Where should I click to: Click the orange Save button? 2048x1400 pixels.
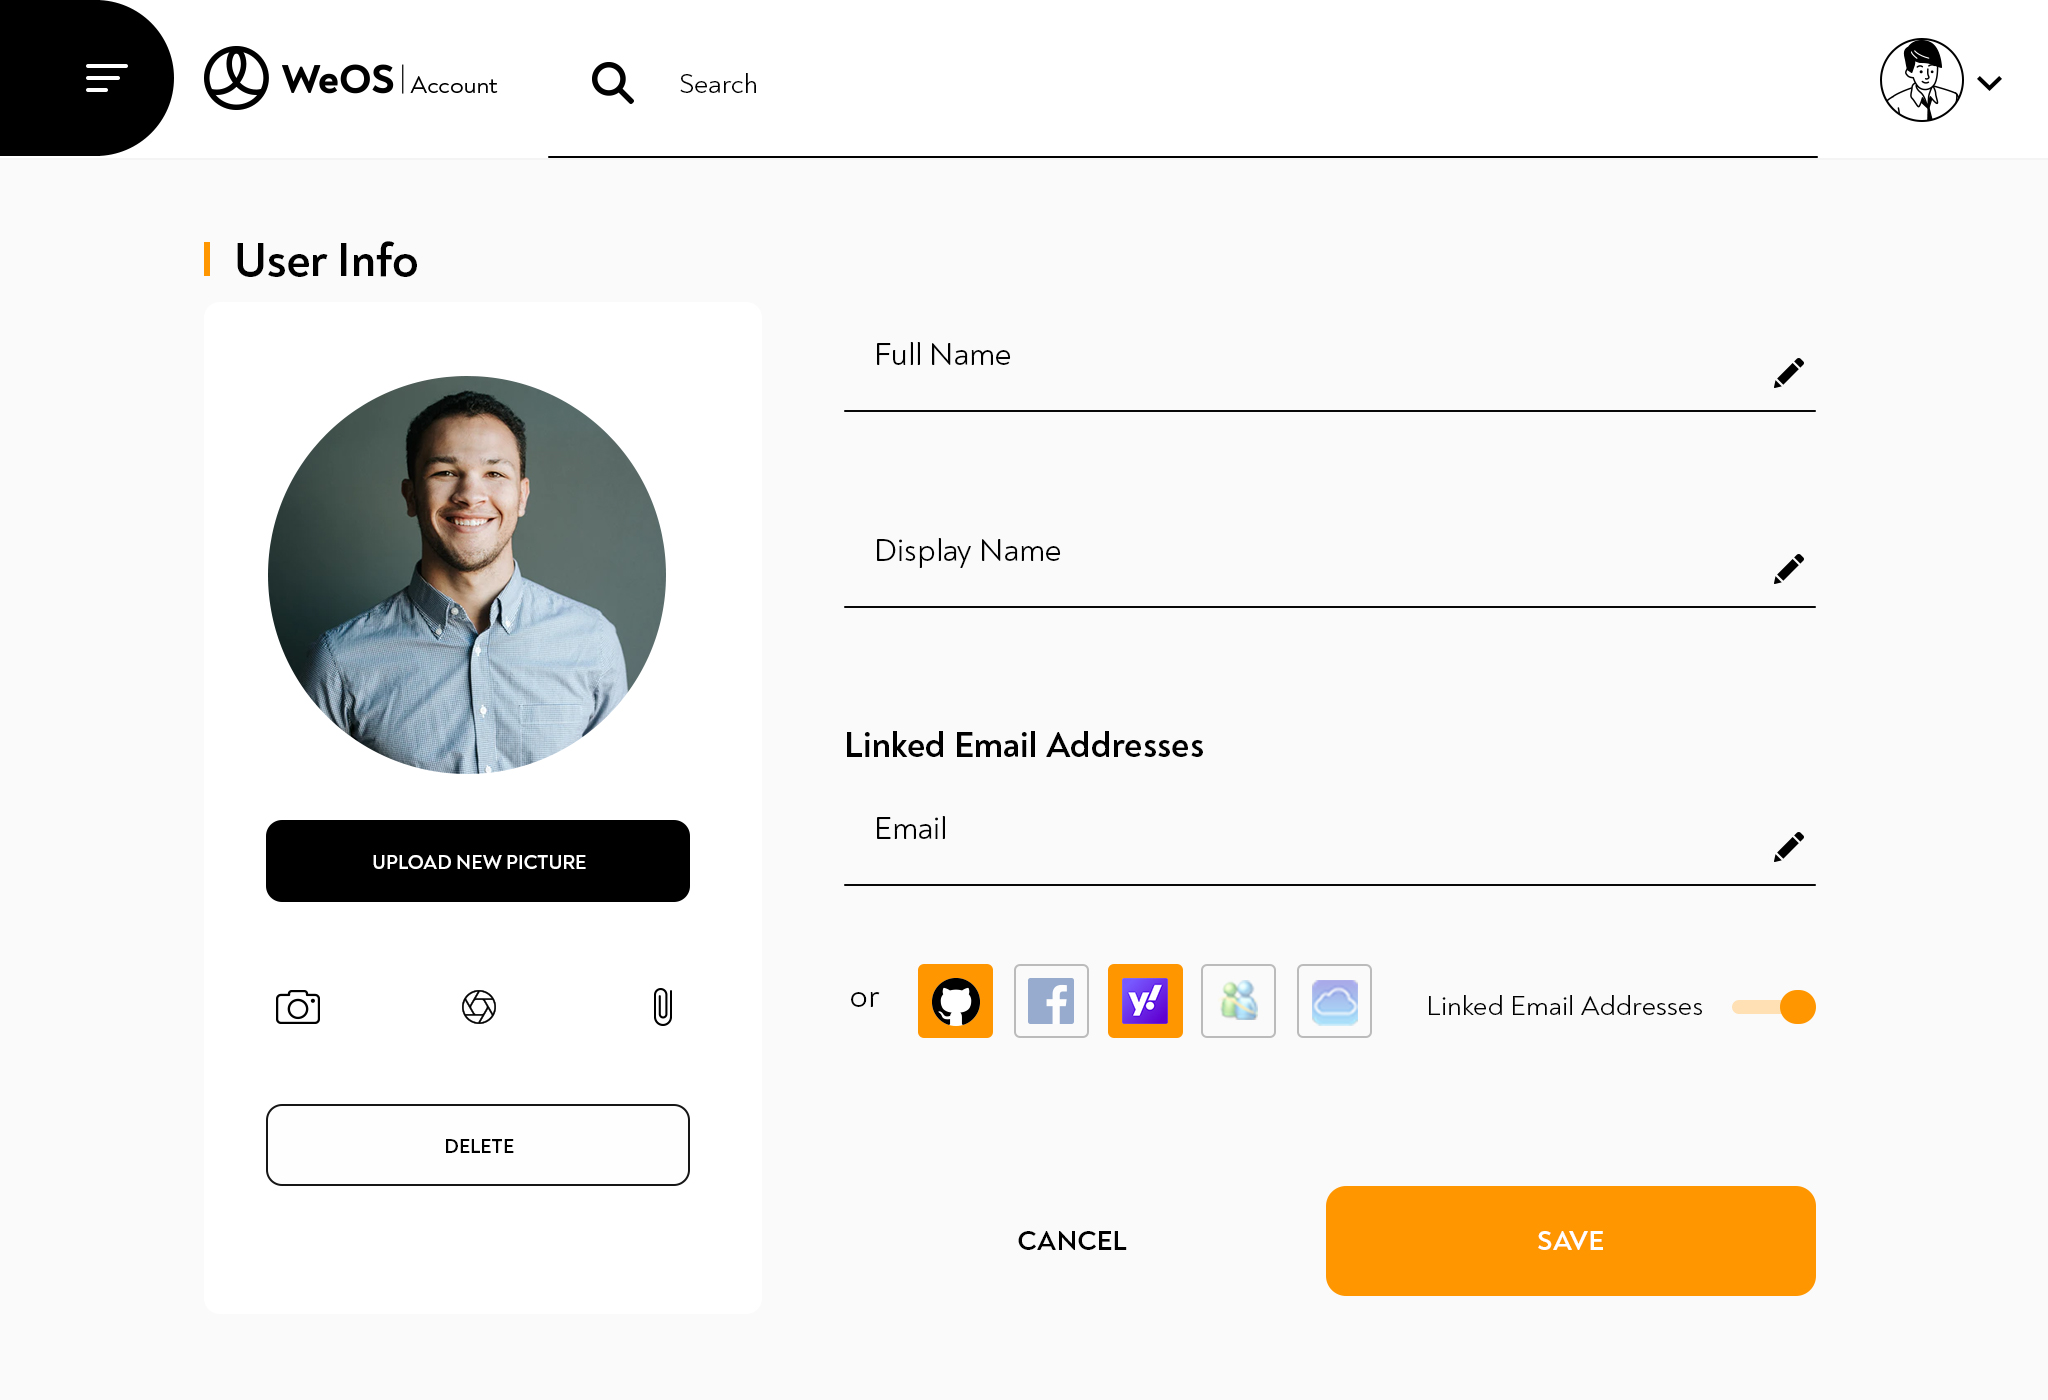tap(1570, 1241)
